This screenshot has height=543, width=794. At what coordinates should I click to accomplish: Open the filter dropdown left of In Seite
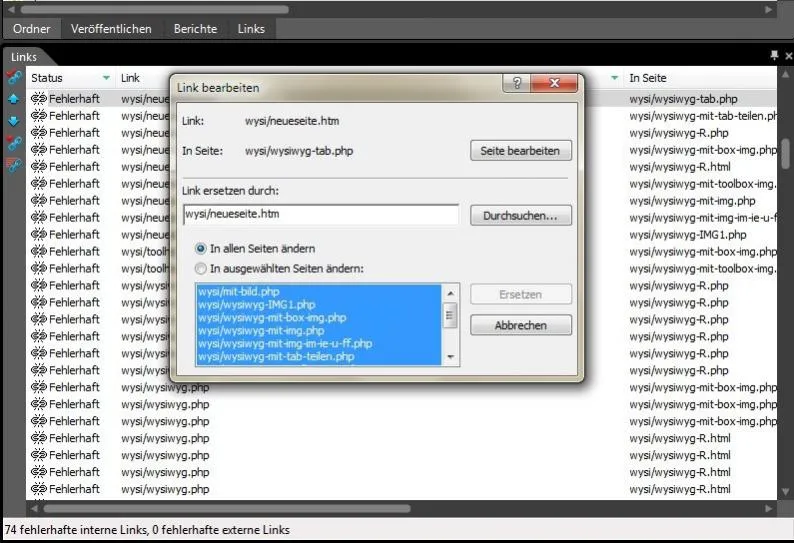pyautogui.click(x=614, y=78)
